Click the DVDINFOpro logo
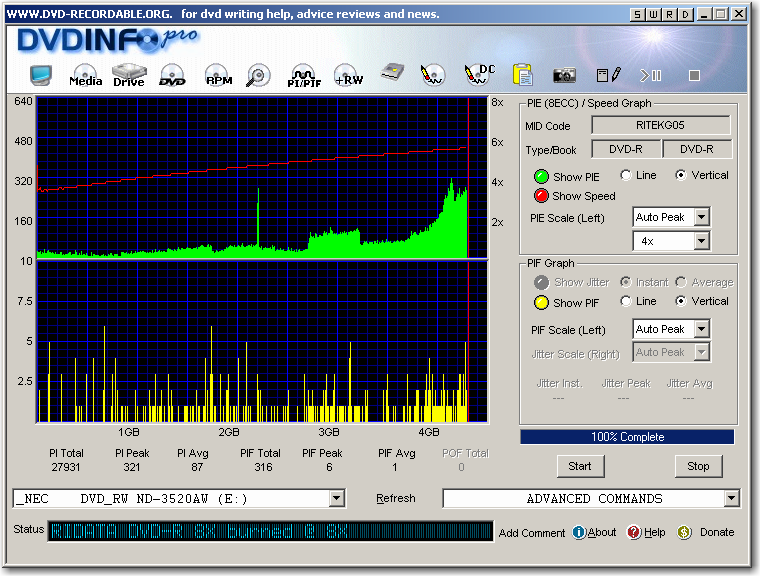Screen dimensions: 760x576 (108, 40)
